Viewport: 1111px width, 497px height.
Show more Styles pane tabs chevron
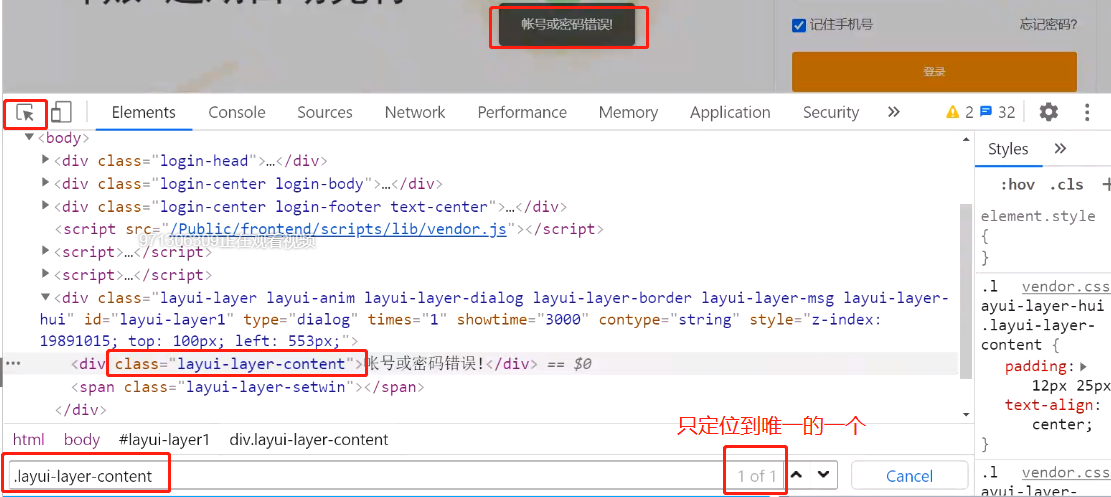coord(1060,148)
